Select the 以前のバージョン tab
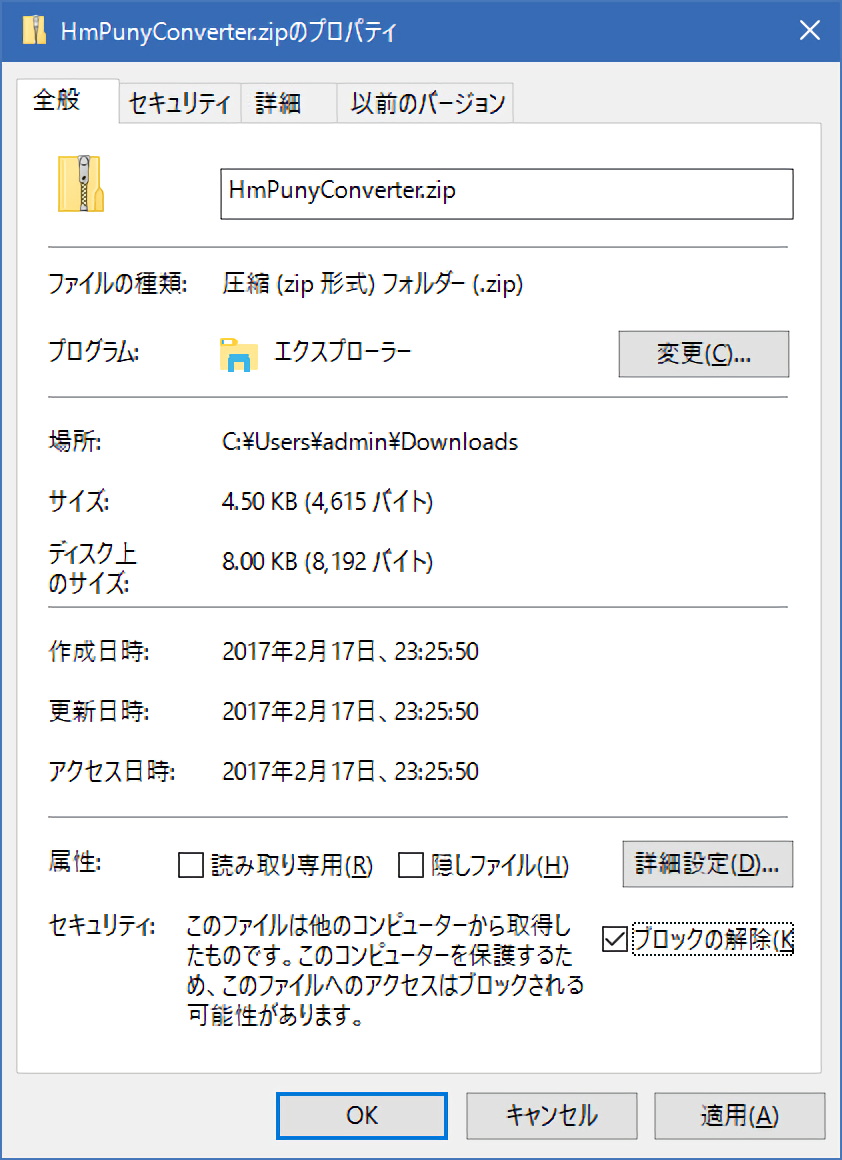Screen dimensions: 842x1160 coord(427,103)
